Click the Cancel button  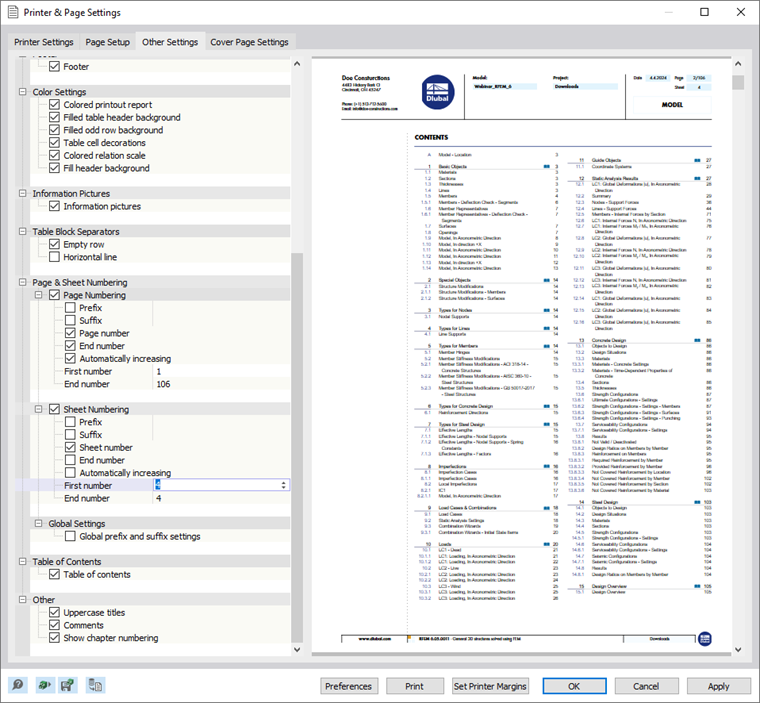click(x=646, y=686)
